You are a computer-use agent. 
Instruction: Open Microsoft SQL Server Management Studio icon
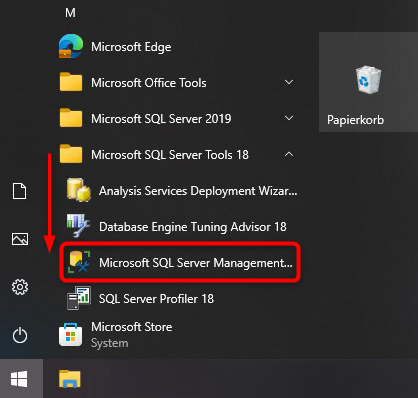point(79,262)
